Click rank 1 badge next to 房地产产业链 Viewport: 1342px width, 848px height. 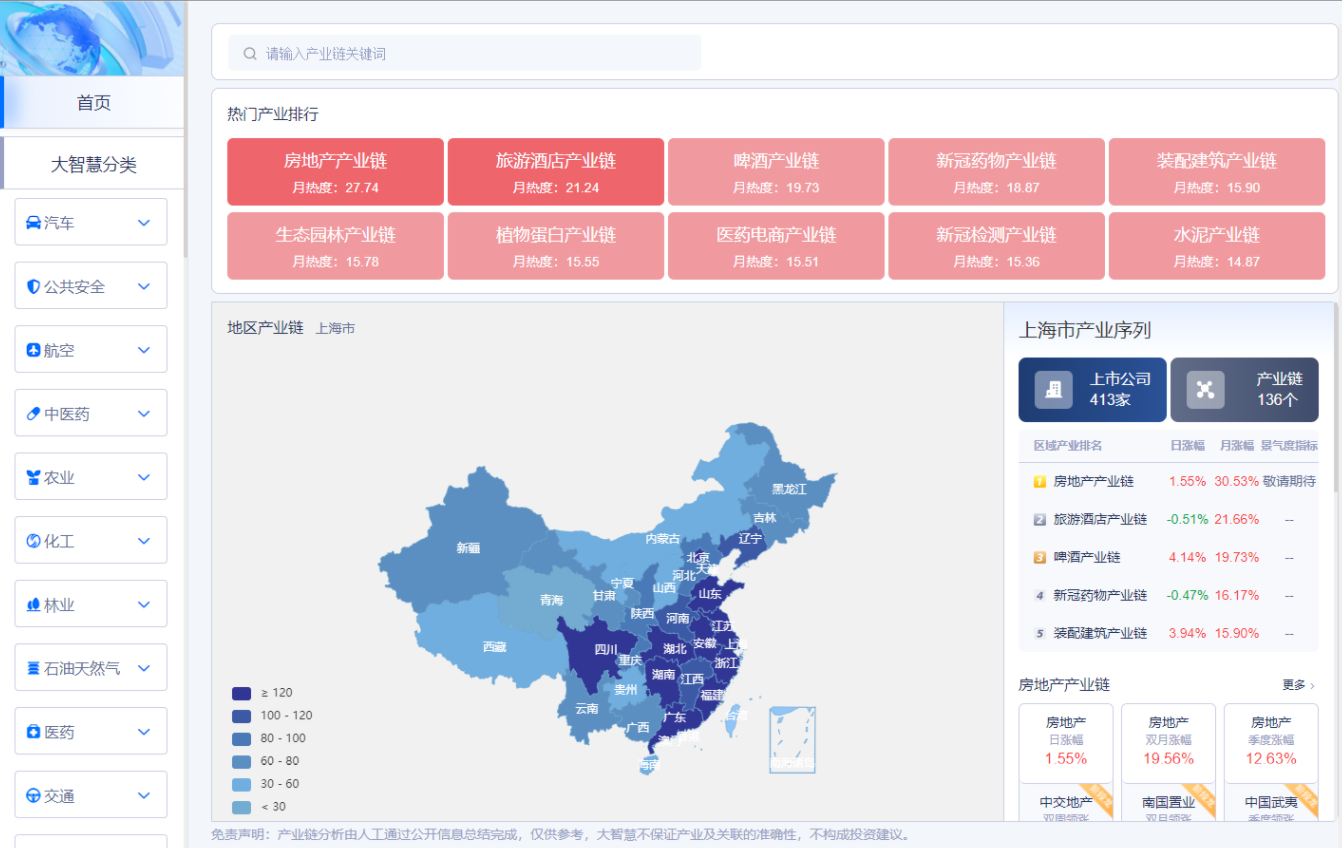pos(1040,482)
